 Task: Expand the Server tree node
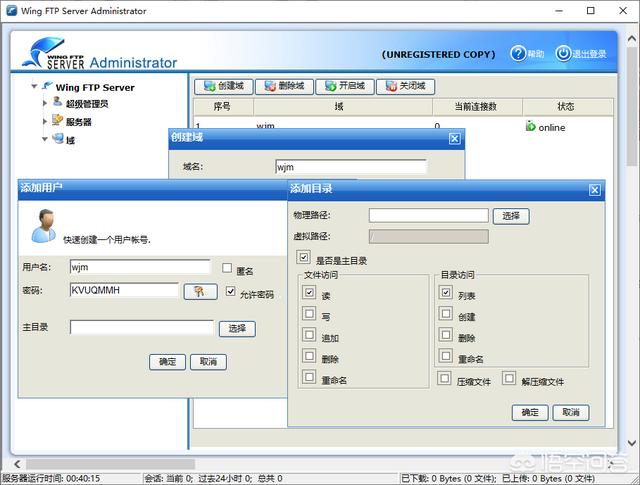click(45, 121)
